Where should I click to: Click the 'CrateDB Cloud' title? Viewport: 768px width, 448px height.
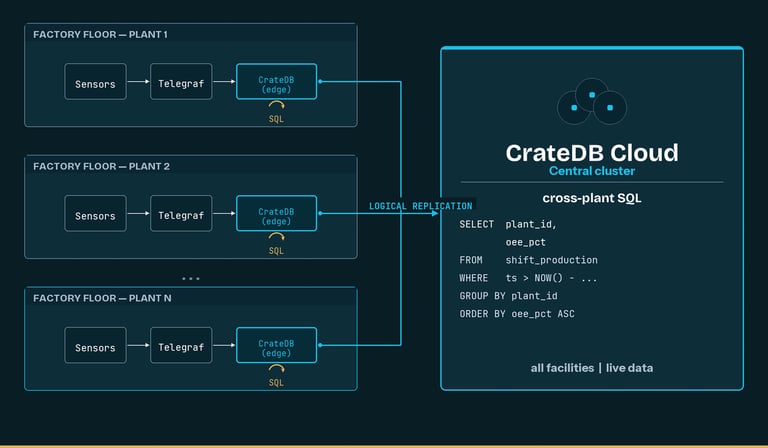pyautogui.click(x=592, y=153)
